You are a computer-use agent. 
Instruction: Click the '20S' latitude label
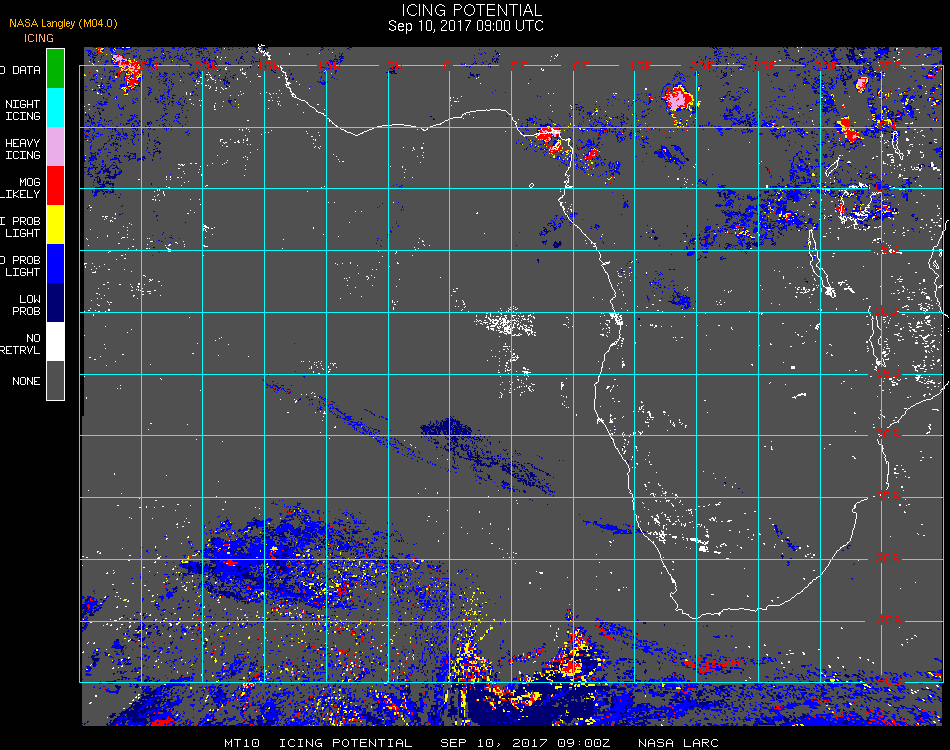pos(888,434)
